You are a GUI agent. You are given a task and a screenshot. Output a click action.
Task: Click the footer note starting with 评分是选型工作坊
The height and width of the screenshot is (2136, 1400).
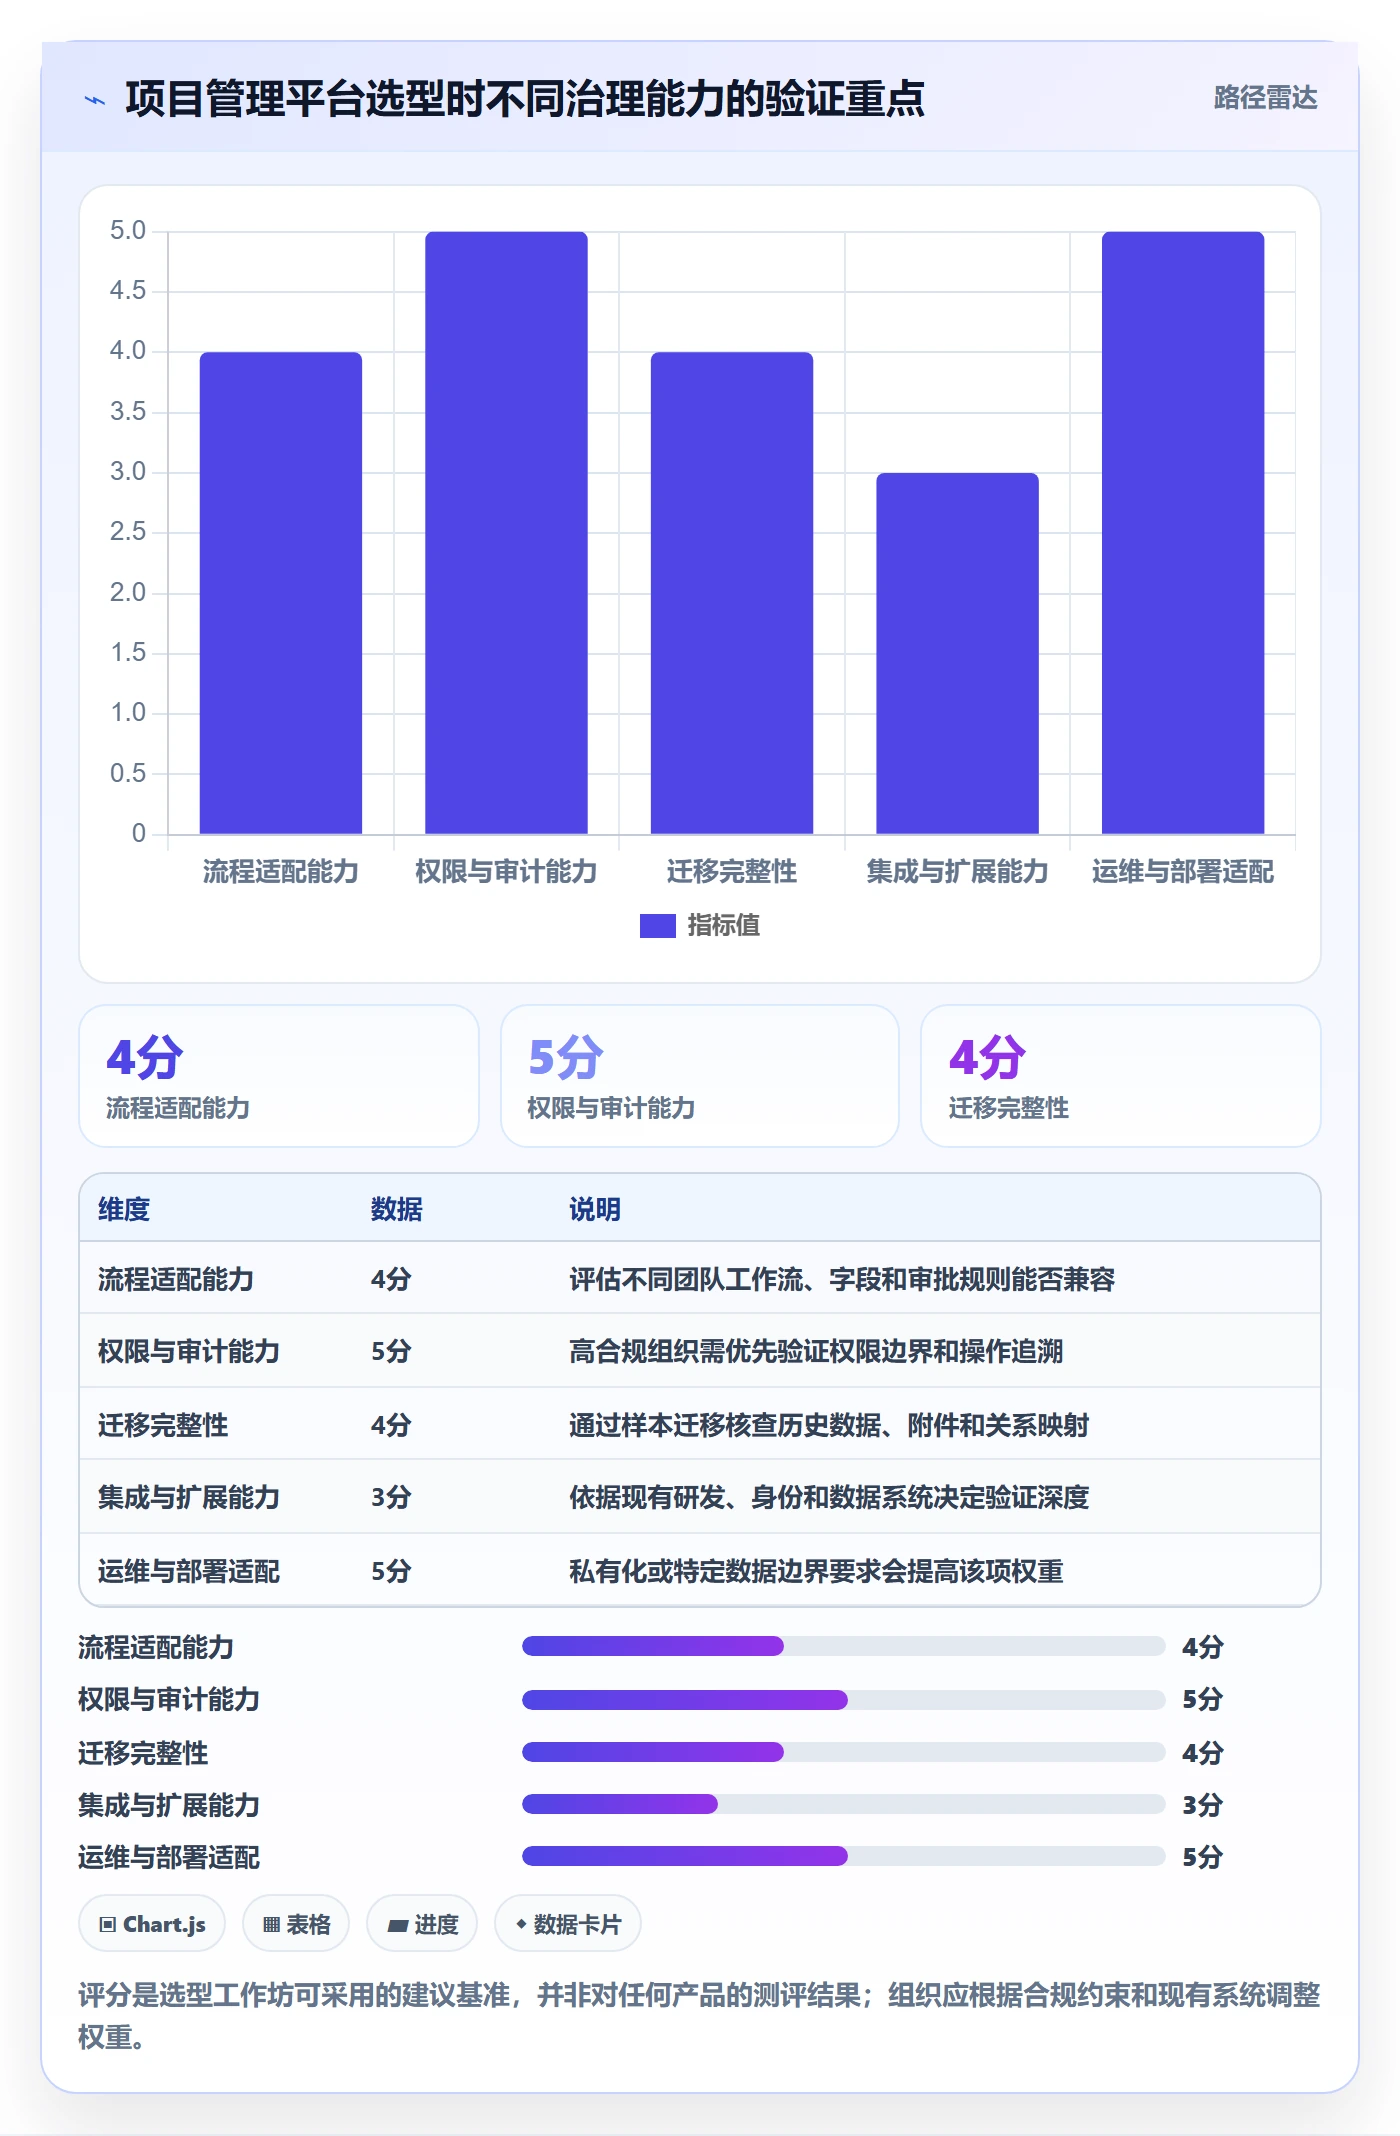pyautogui.click(x=699, y=2015)
